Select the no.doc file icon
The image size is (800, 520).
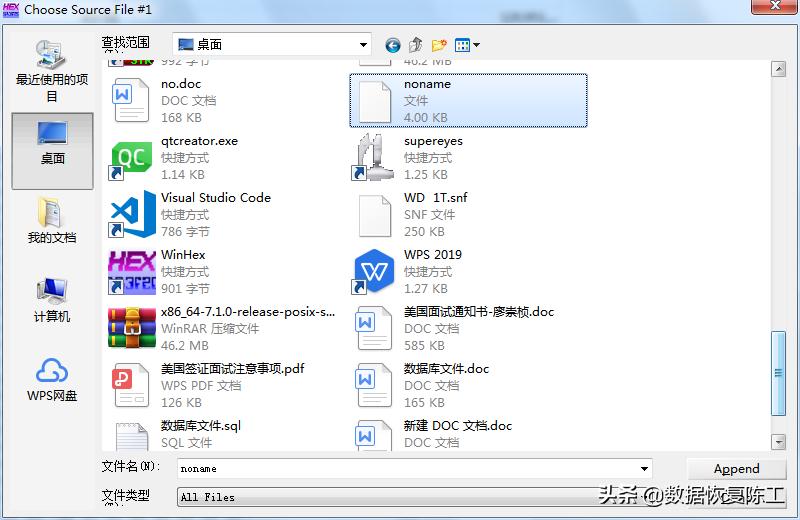click(131, 101)
